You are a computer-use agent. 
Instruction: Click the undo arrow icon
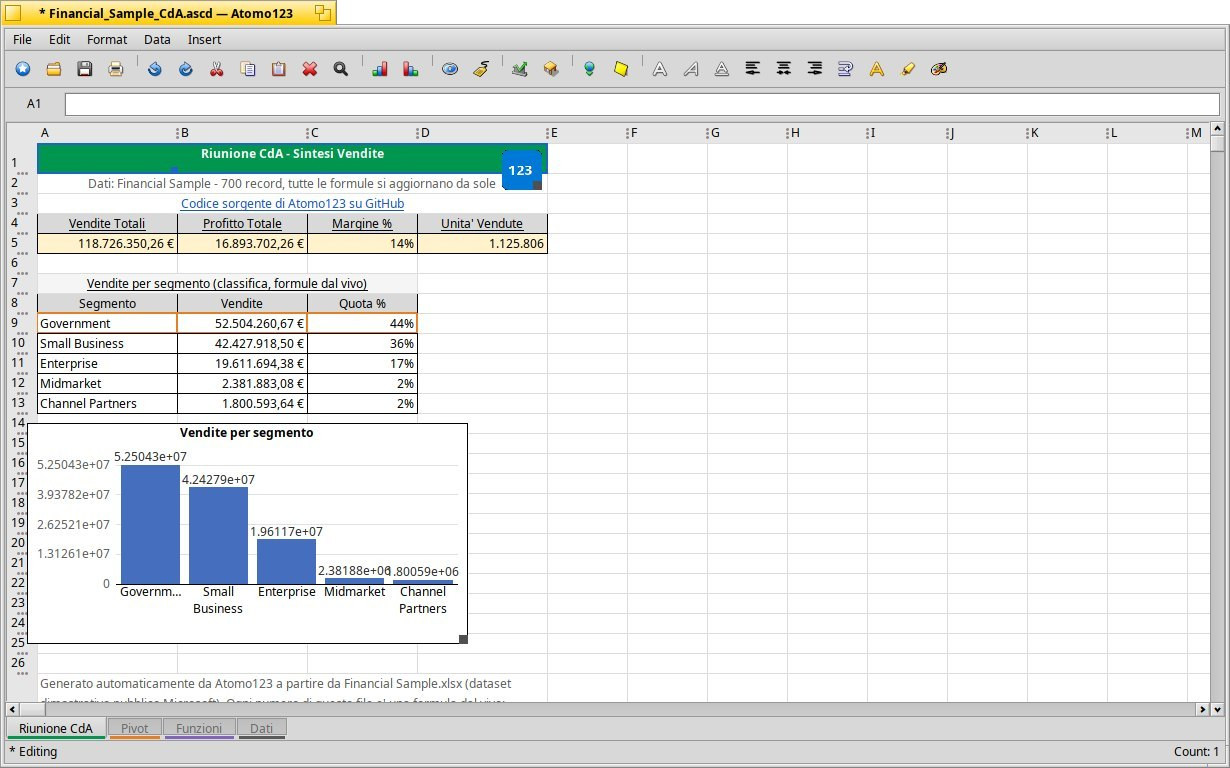pos(154,69)
